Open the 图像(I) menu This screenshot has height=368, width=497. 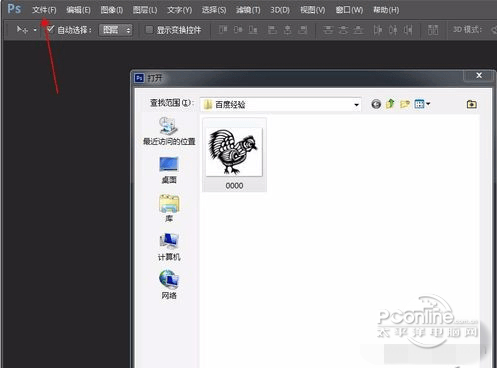click(x=112, y=10)
